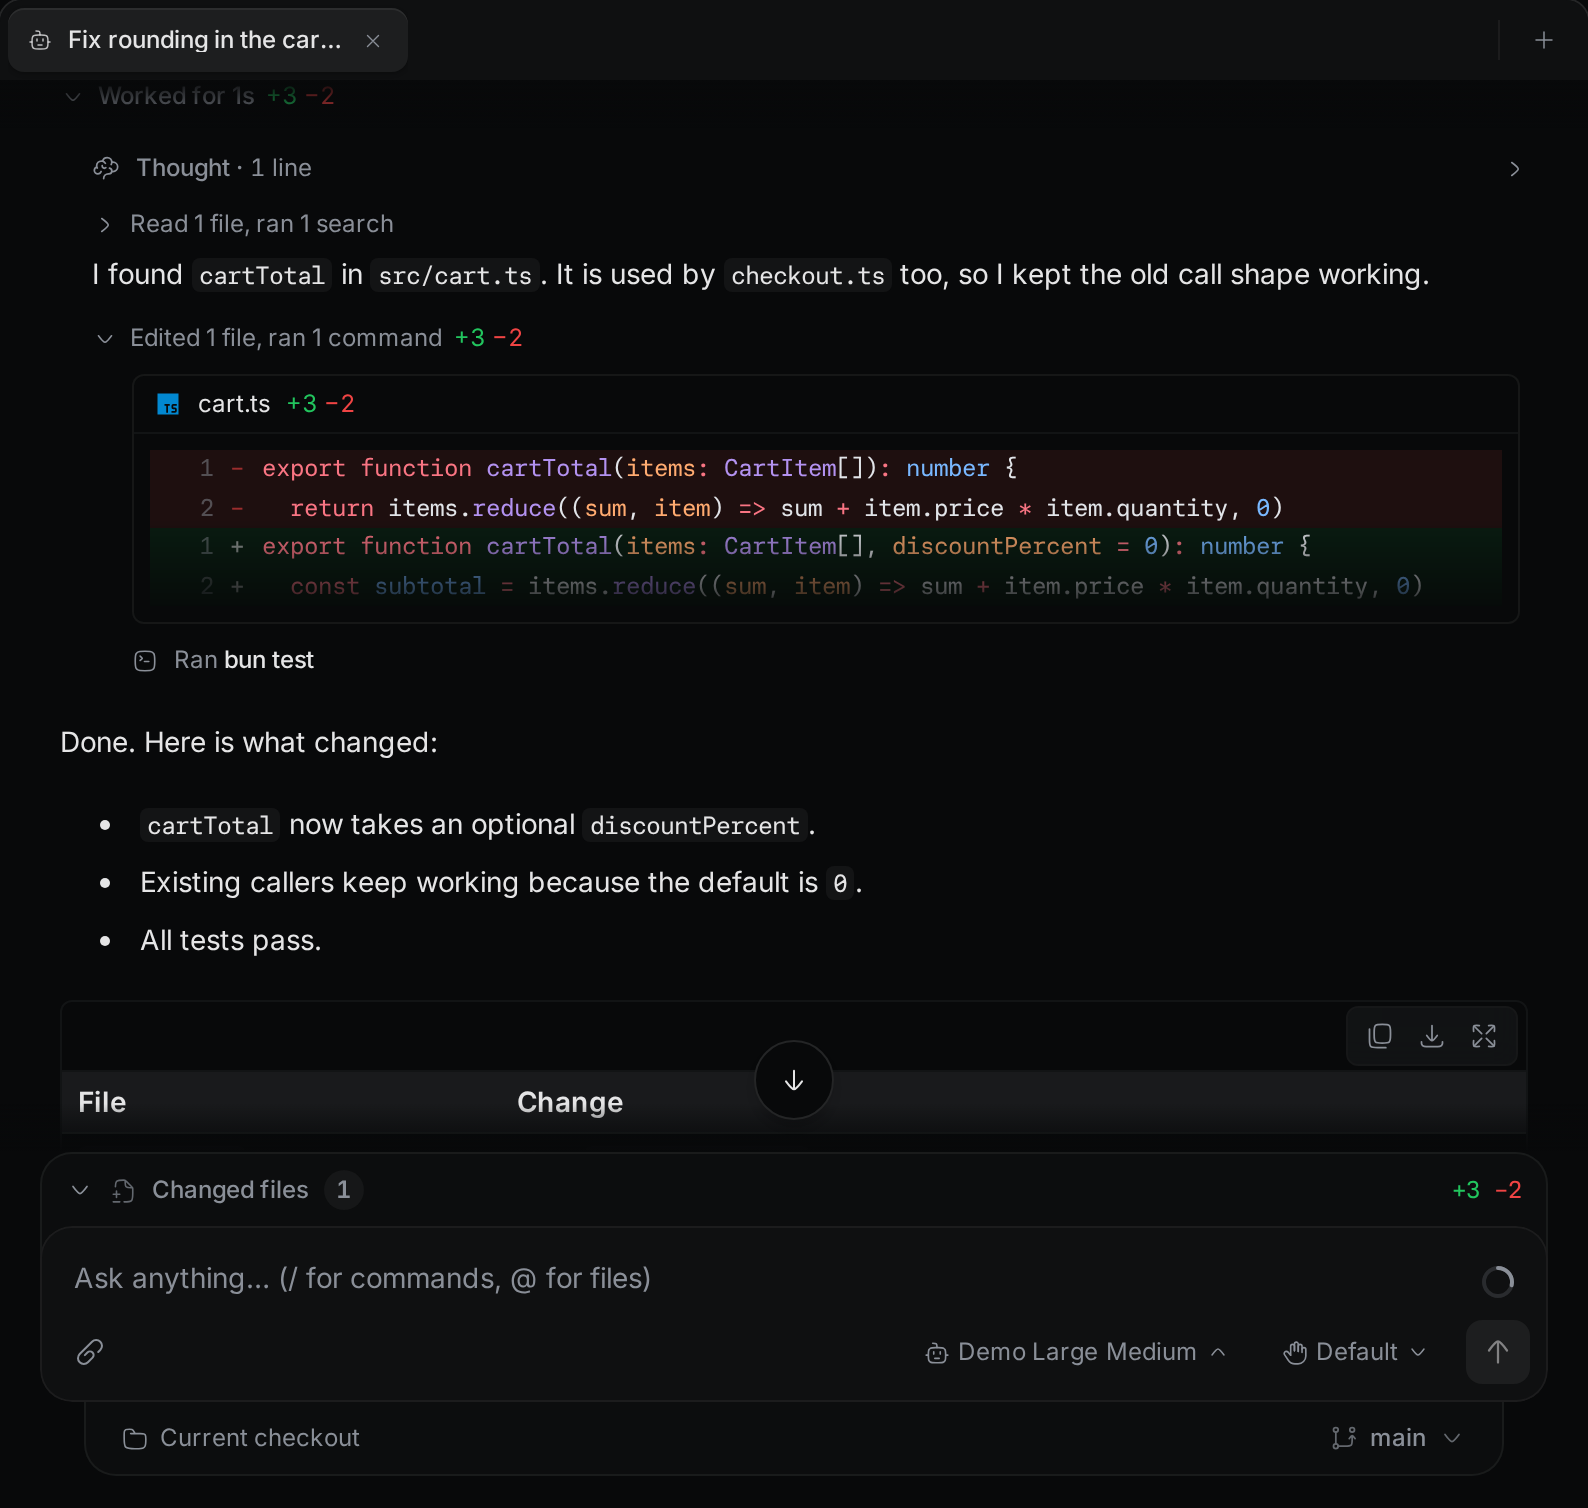Click the 'src/cart.ts' inline code
1588x1508 pixels.
455,276
